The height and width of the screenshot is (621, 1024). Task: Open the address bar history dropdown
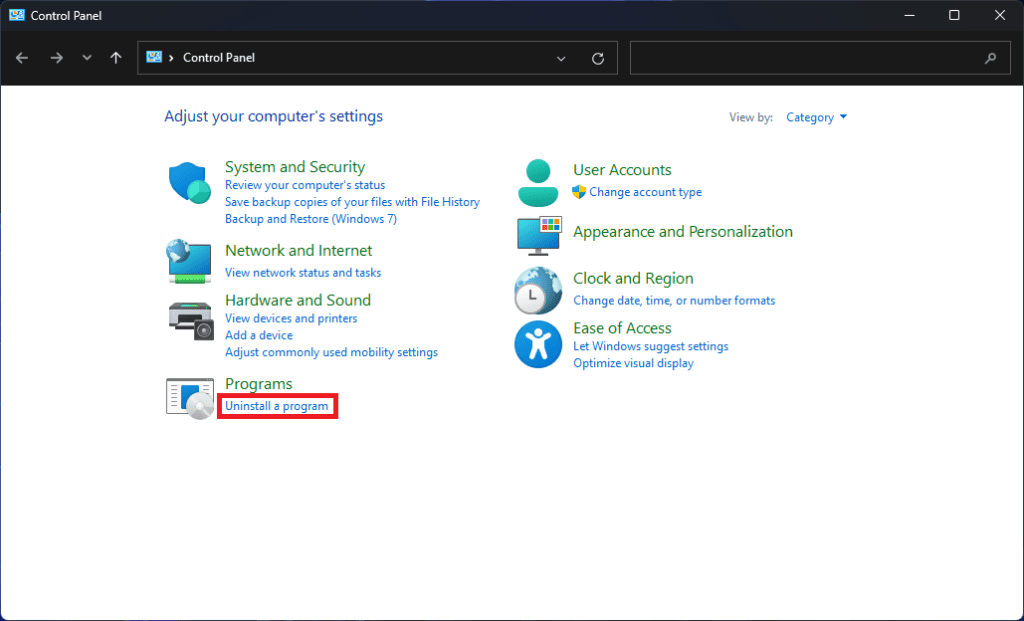click(561, 58)
